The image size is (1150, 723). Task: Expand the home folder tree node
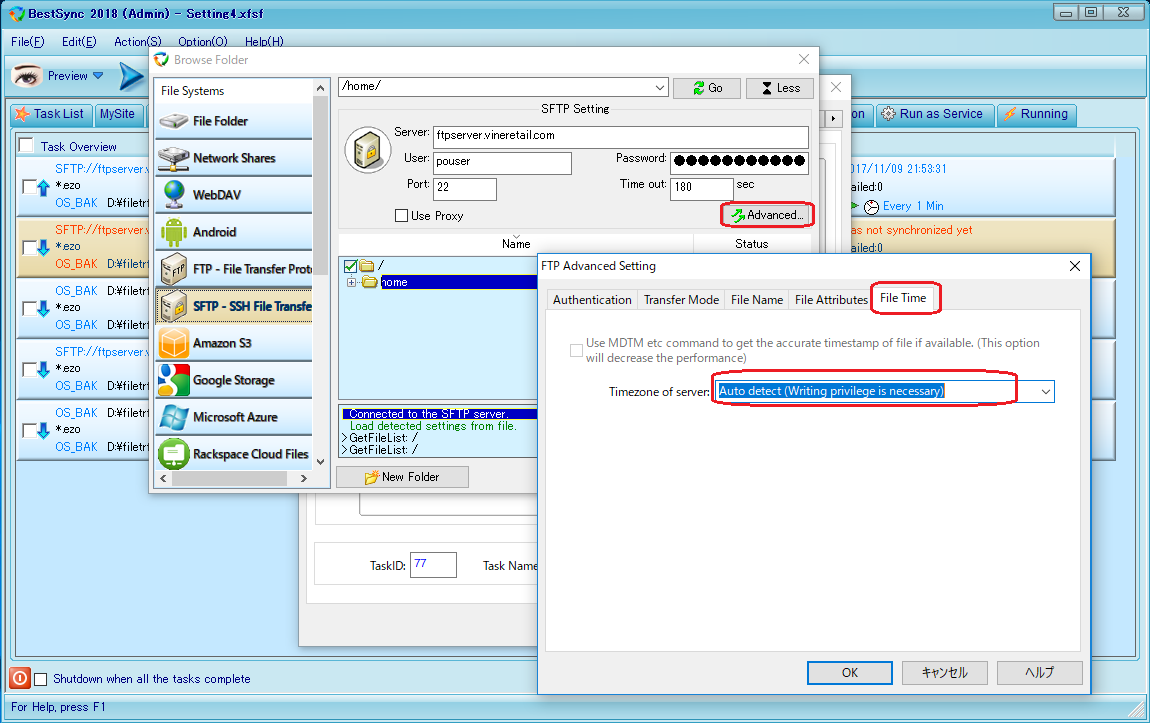click(x=351, y=282)
